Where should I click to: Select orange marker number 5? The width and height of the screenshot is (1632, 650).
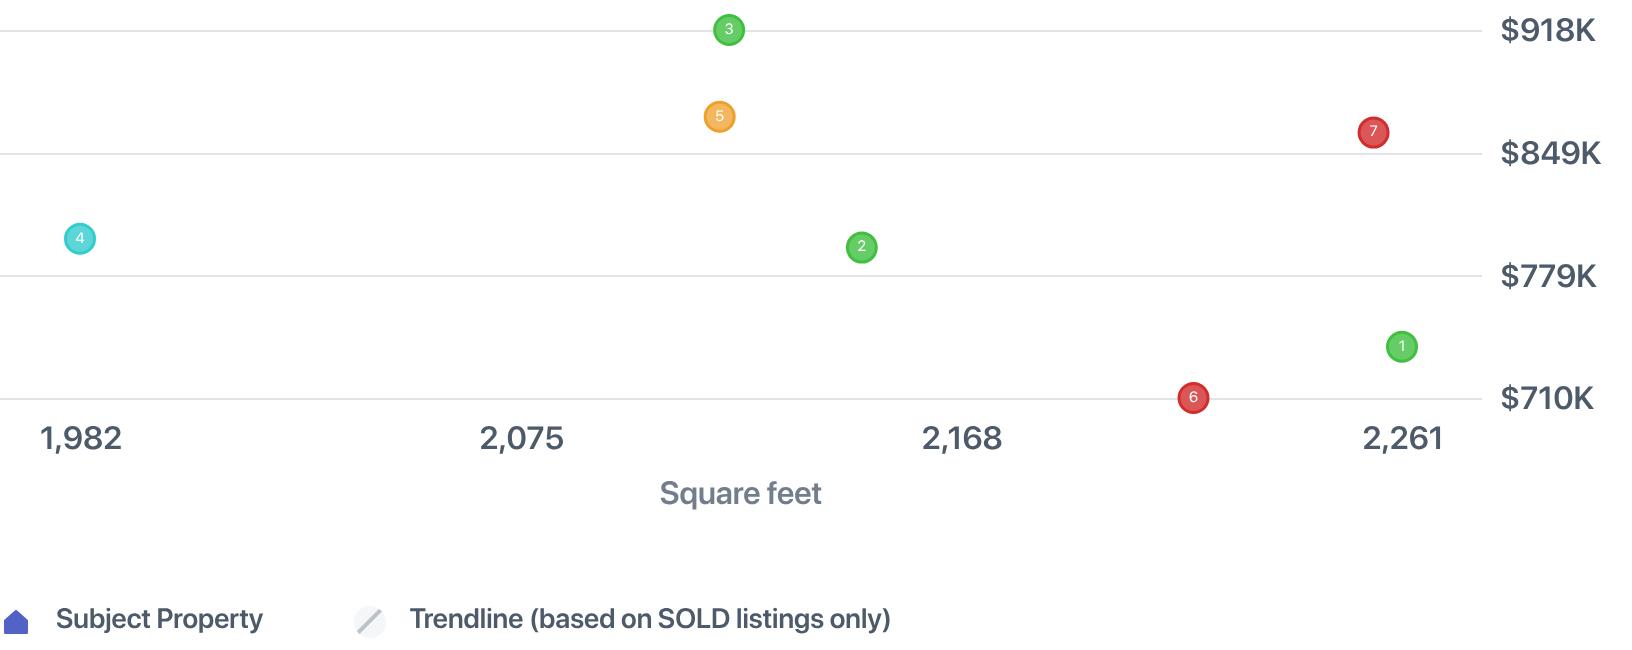[719, 117]
